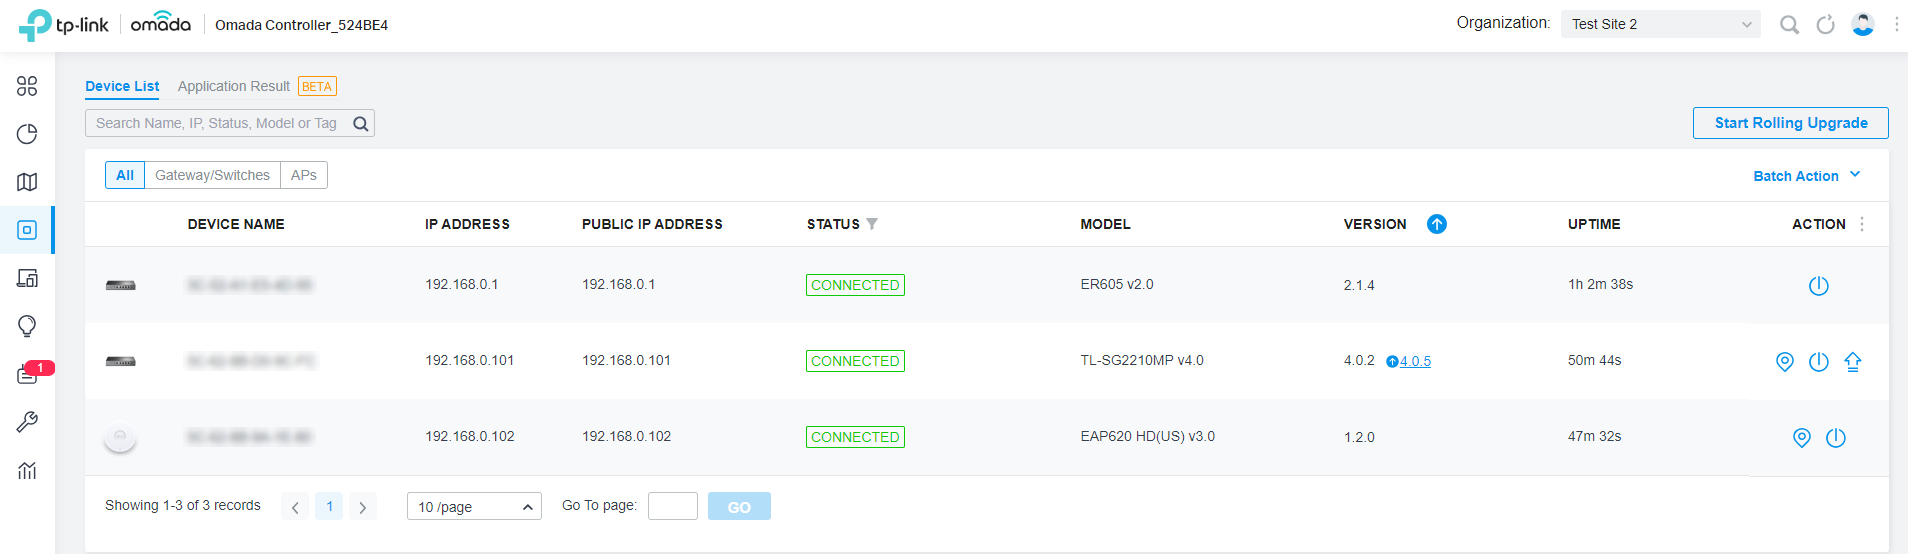This screenshot has width=1908, height=554.
Task: Open the Tools wrench sidebar icon
Action: click(27, 422)
